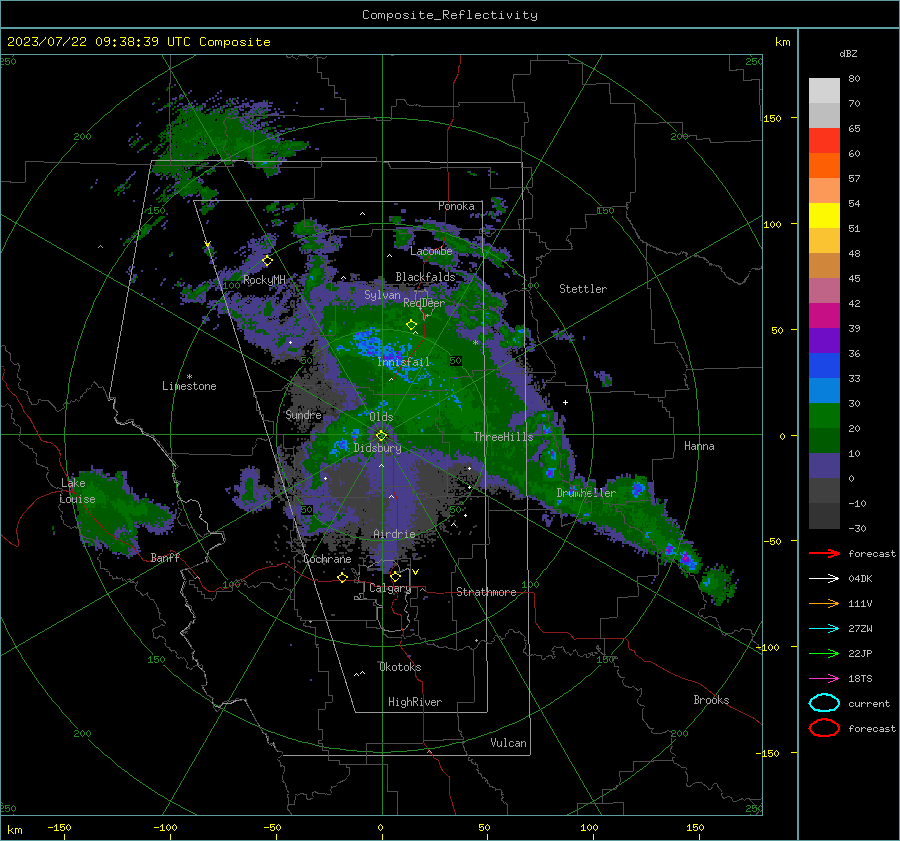Click the green 22JP arrow icon
Viewport: 900px width, 841px height.
tap(824, 653)
